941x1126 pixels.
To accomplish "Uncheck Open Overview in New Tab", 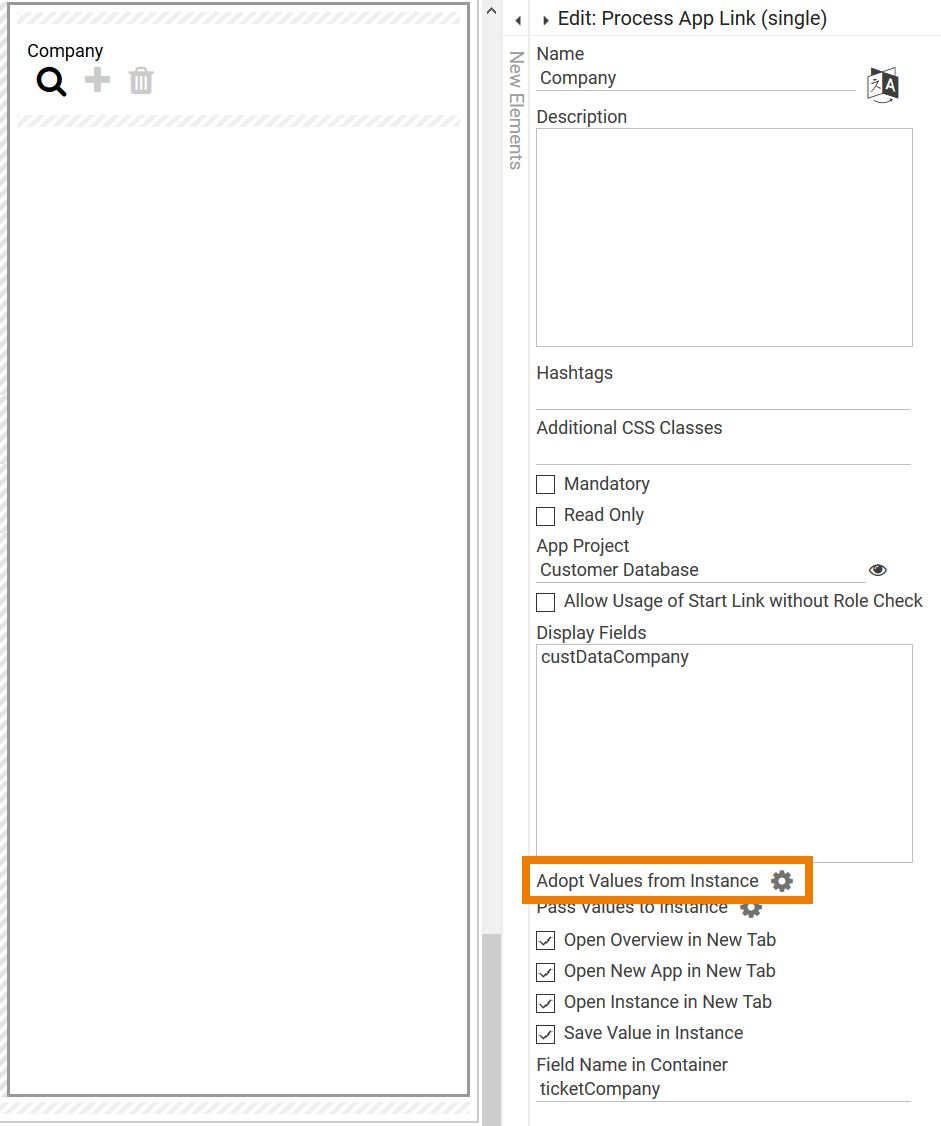I will [546, 941].
